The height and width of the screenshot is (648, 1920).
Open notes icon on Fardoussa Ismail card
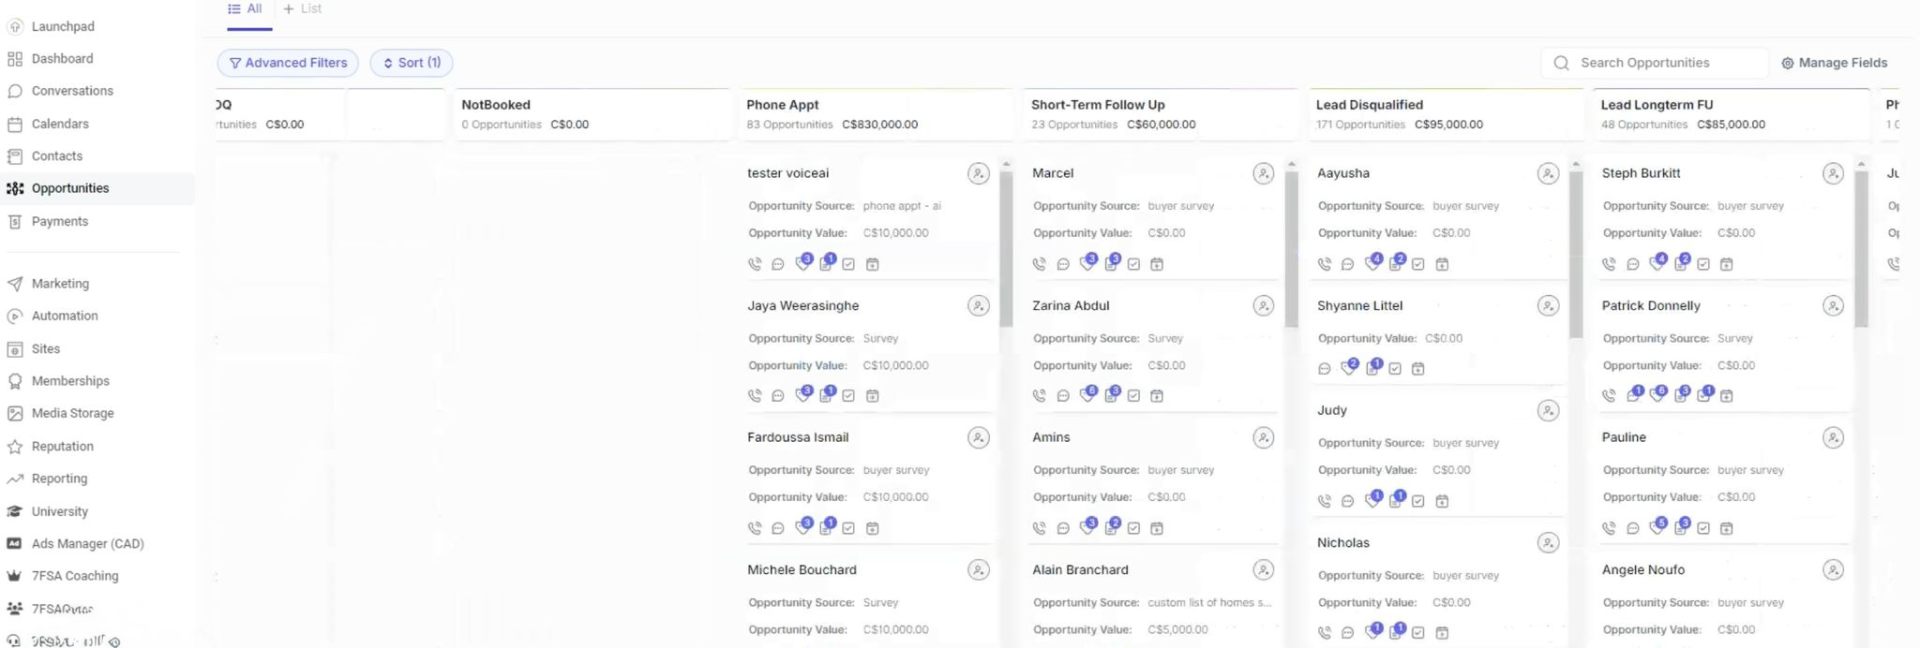pyautogui.click(x=825, y=527)
